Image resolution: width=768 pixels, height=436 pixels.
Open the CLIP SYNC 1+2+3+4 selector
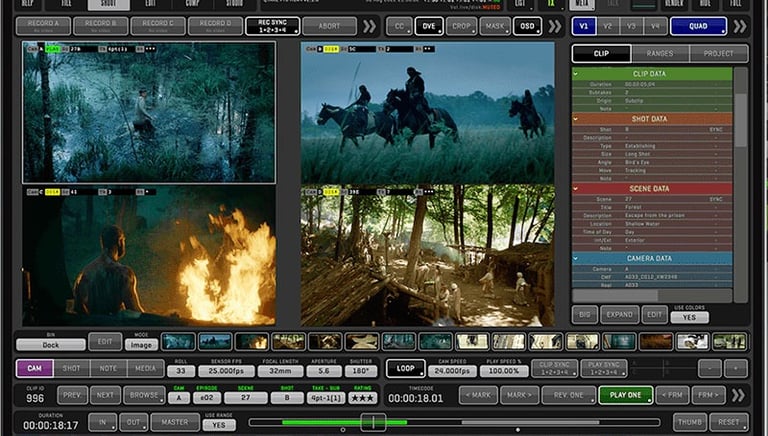pyautogui.click(x=554, y=368)
